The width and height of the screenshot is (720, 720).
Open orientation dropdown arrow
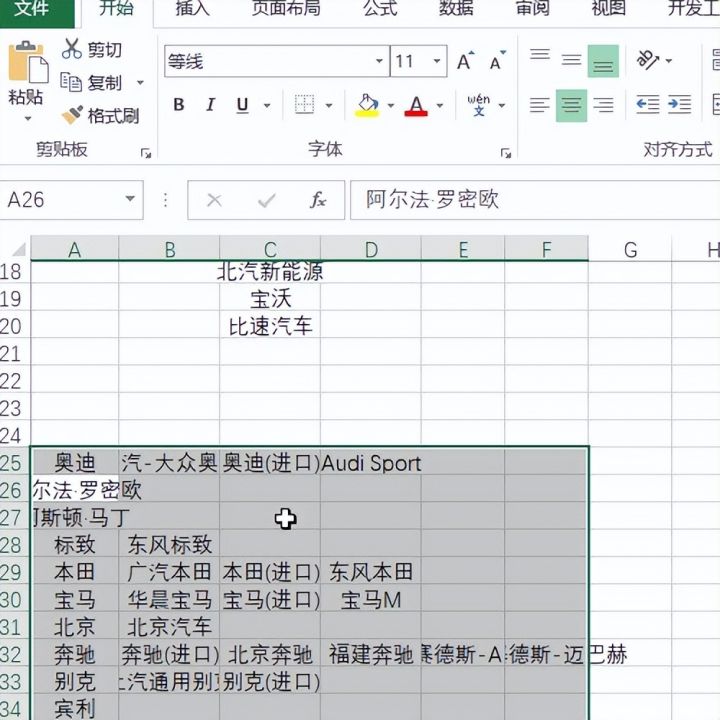(669, 61)
